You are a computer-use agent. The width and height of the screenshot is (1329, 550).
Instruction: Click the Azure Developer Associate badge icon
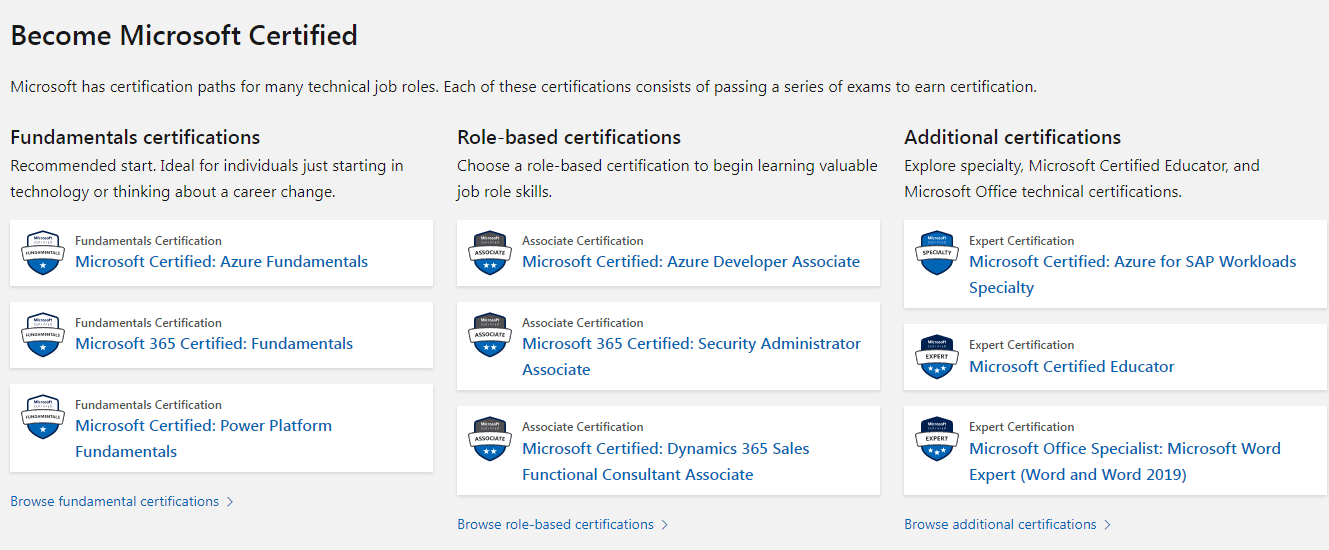(x=490, y=253)
